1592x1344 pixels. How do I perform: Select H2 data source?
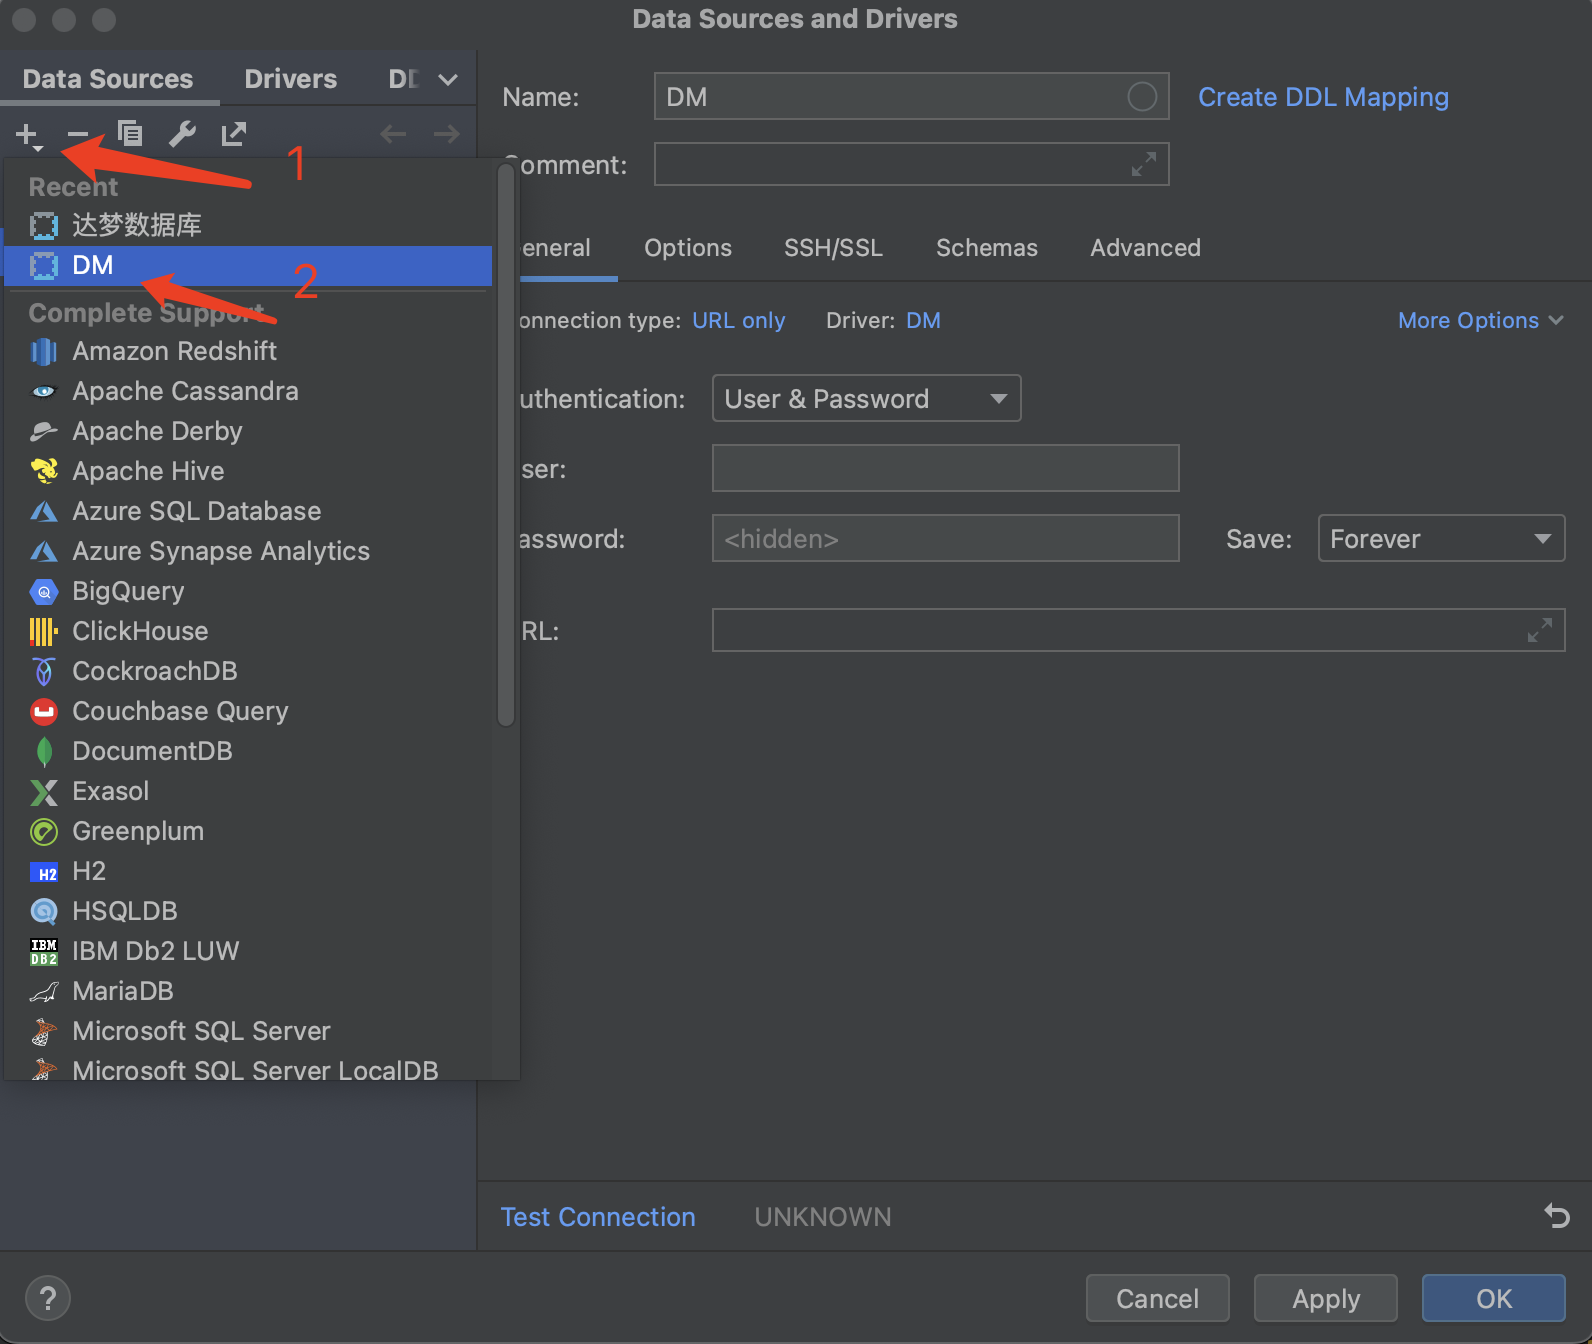(248, 871)
